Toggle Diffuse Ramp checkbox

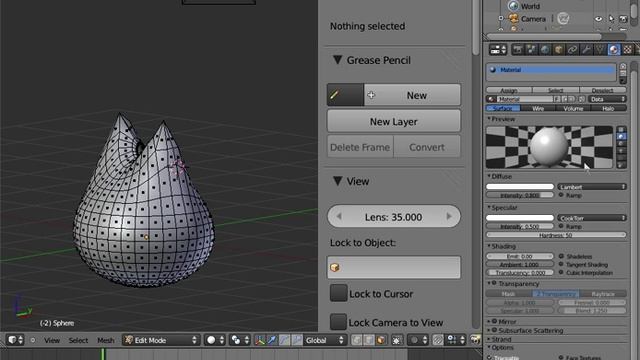pyautogui.click(x=561, y=195)
